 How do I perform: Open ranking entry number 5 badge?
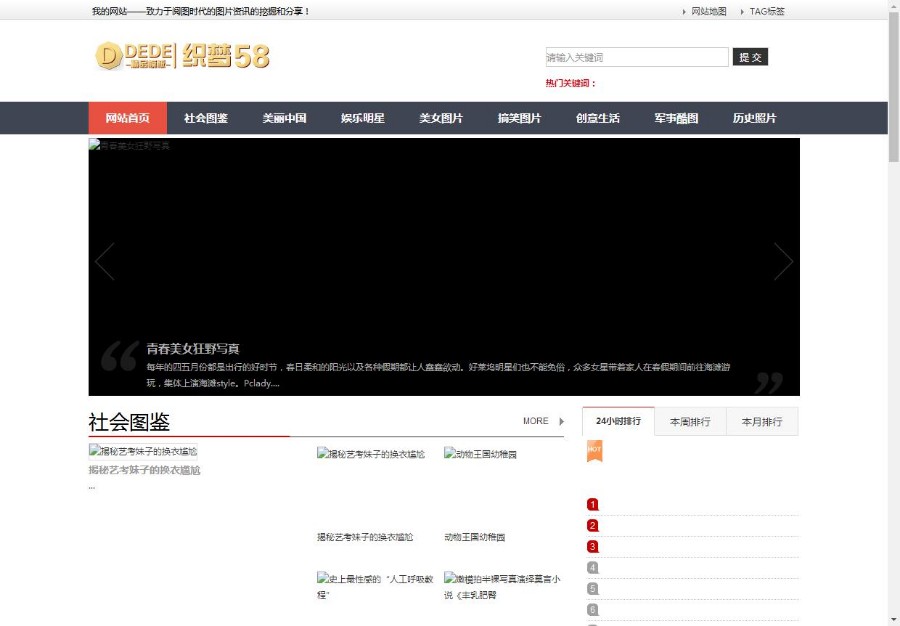pos(593,589)
